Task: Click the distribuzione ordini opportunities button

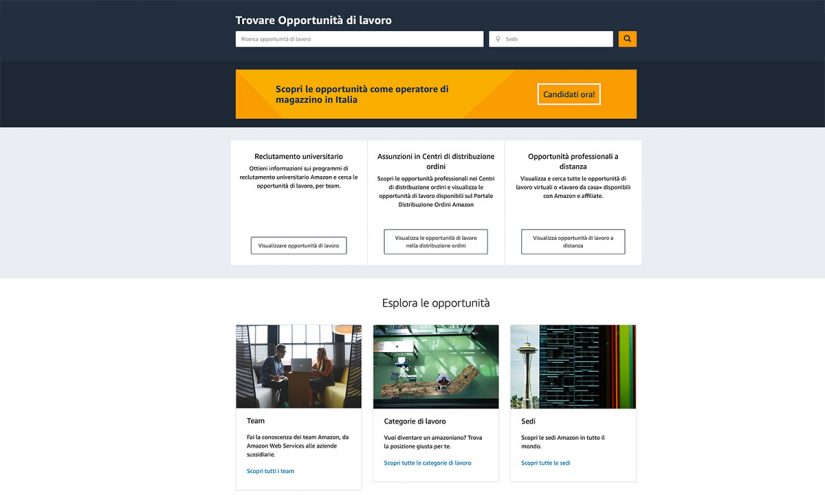Action: pyautogui.click(x=436, y=241)
